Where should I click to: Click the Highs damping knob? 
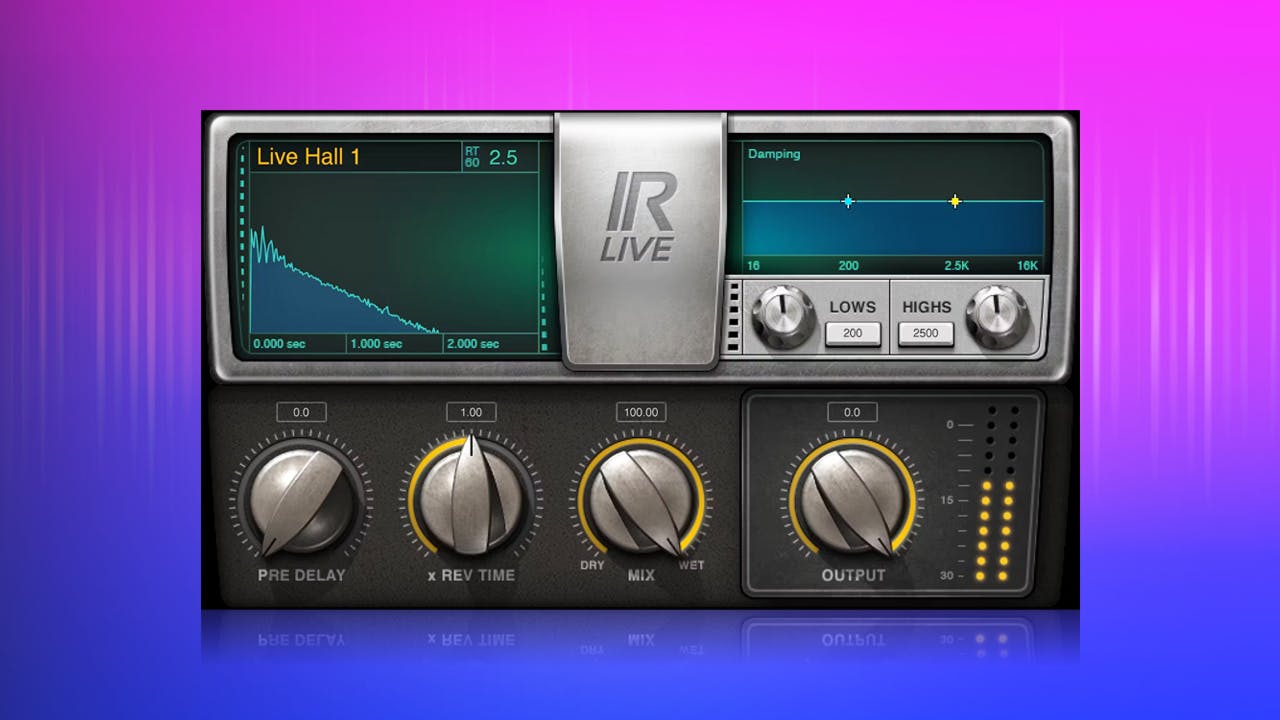click(997, 316)
